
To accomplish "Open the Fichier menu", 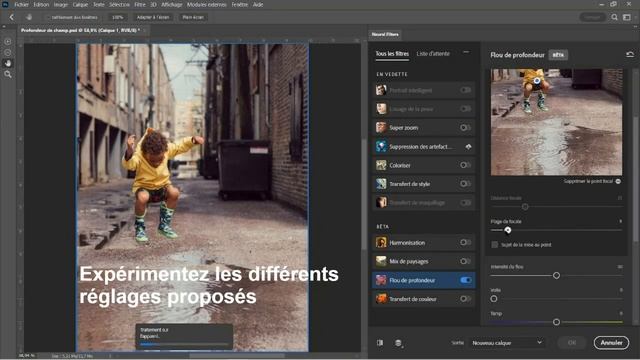I will click(x=21, y=4).
